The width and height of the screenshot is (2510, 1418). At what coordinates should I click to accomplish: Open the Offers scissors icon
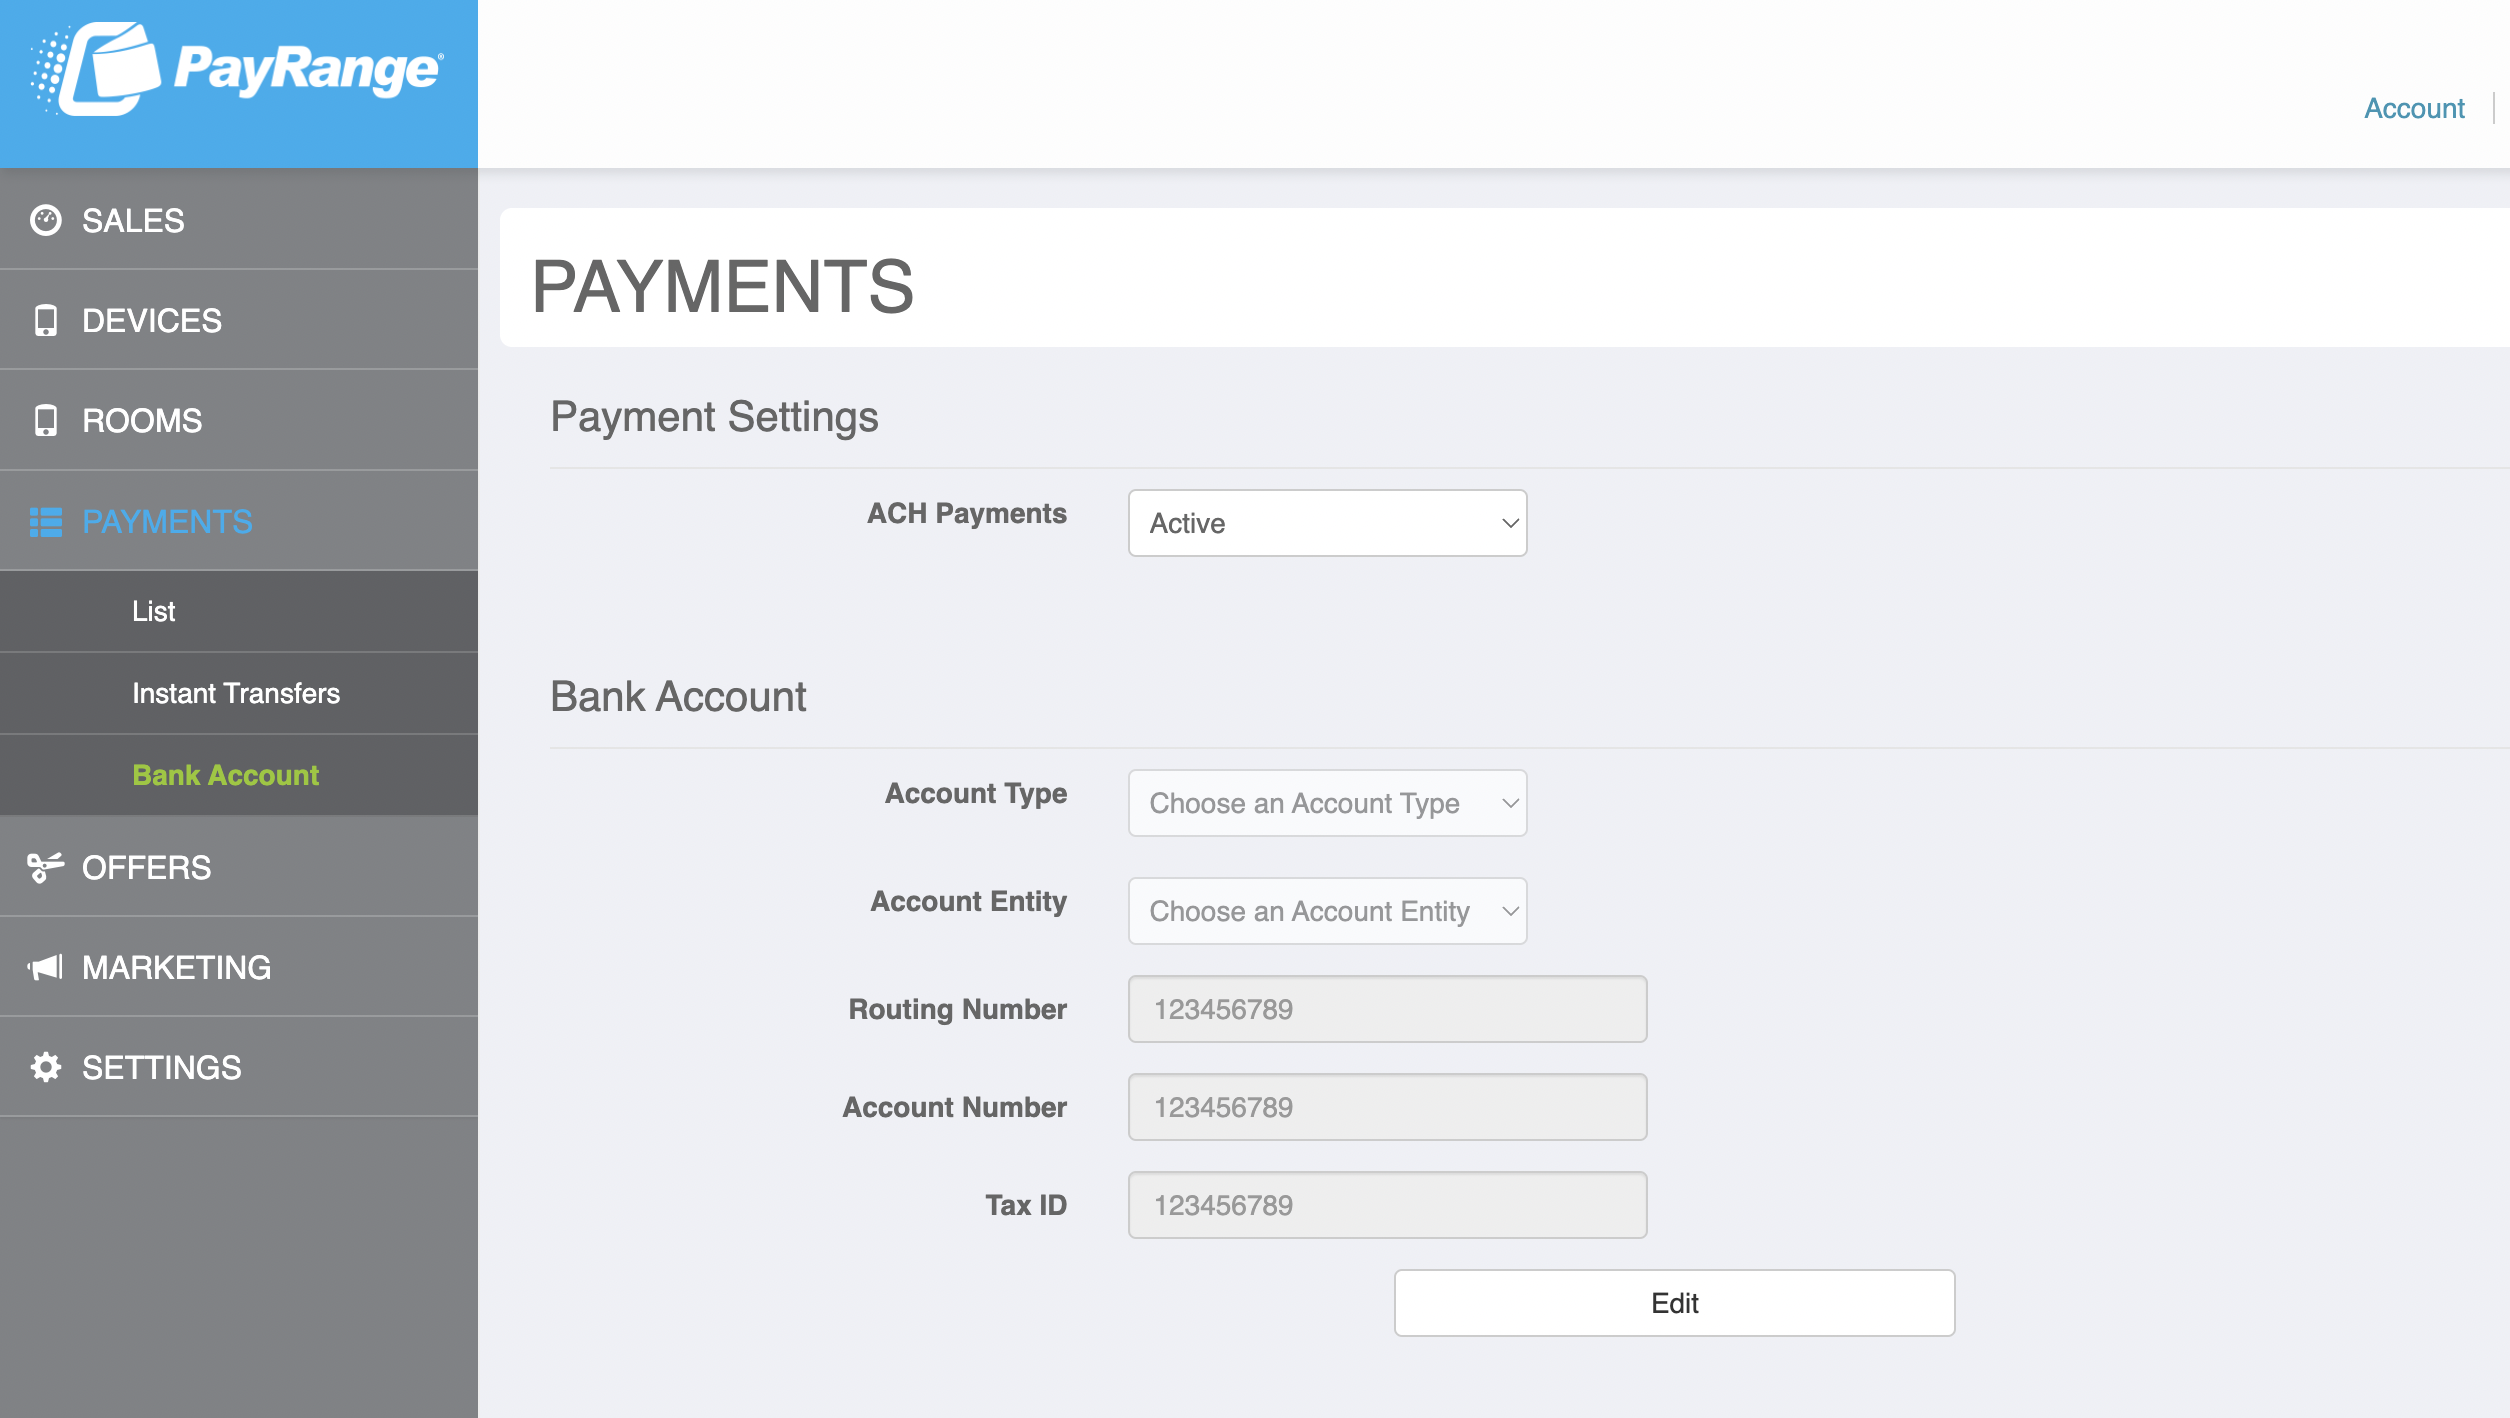tap(46, 867)
